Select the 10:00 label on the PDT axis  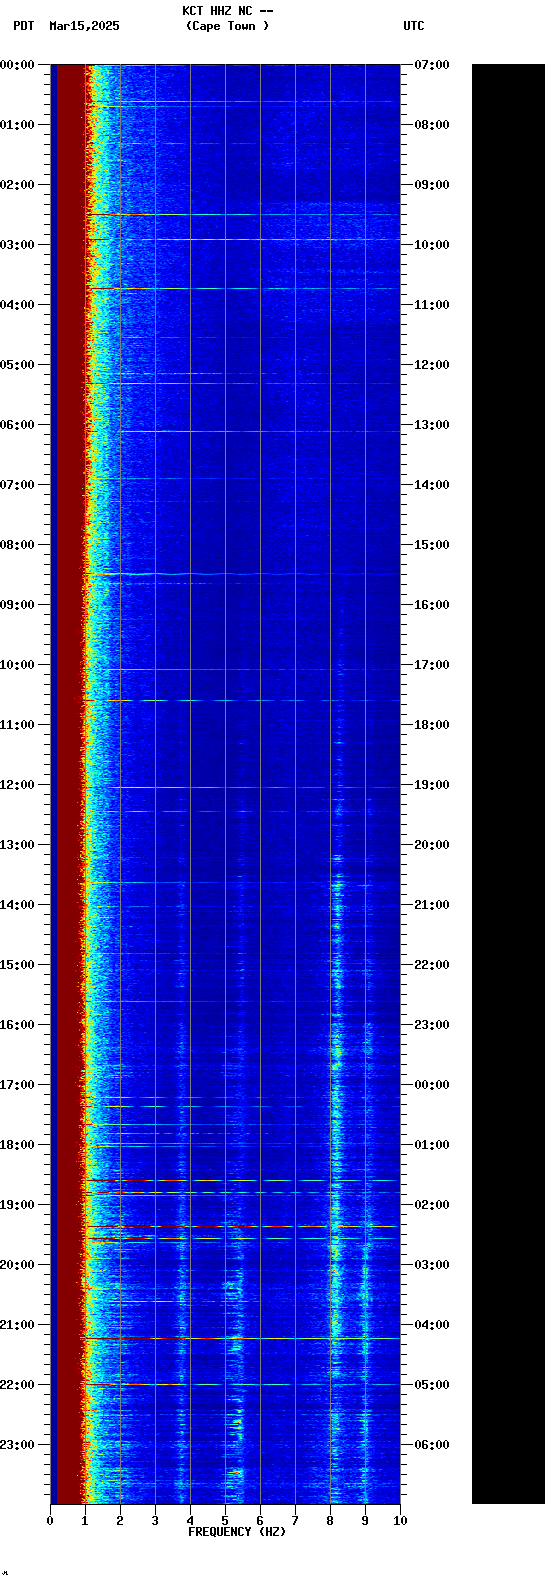point(17,665)
